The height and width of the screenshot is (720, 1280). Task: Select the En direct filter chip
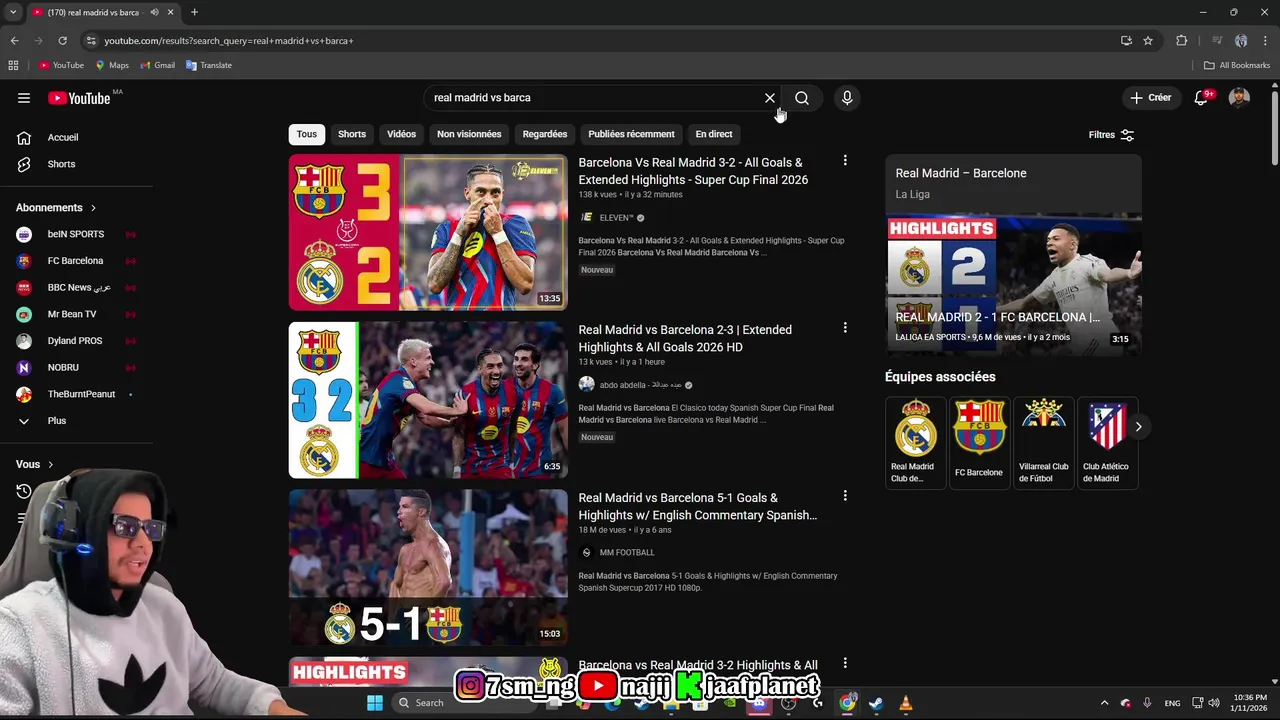[714, 134]
